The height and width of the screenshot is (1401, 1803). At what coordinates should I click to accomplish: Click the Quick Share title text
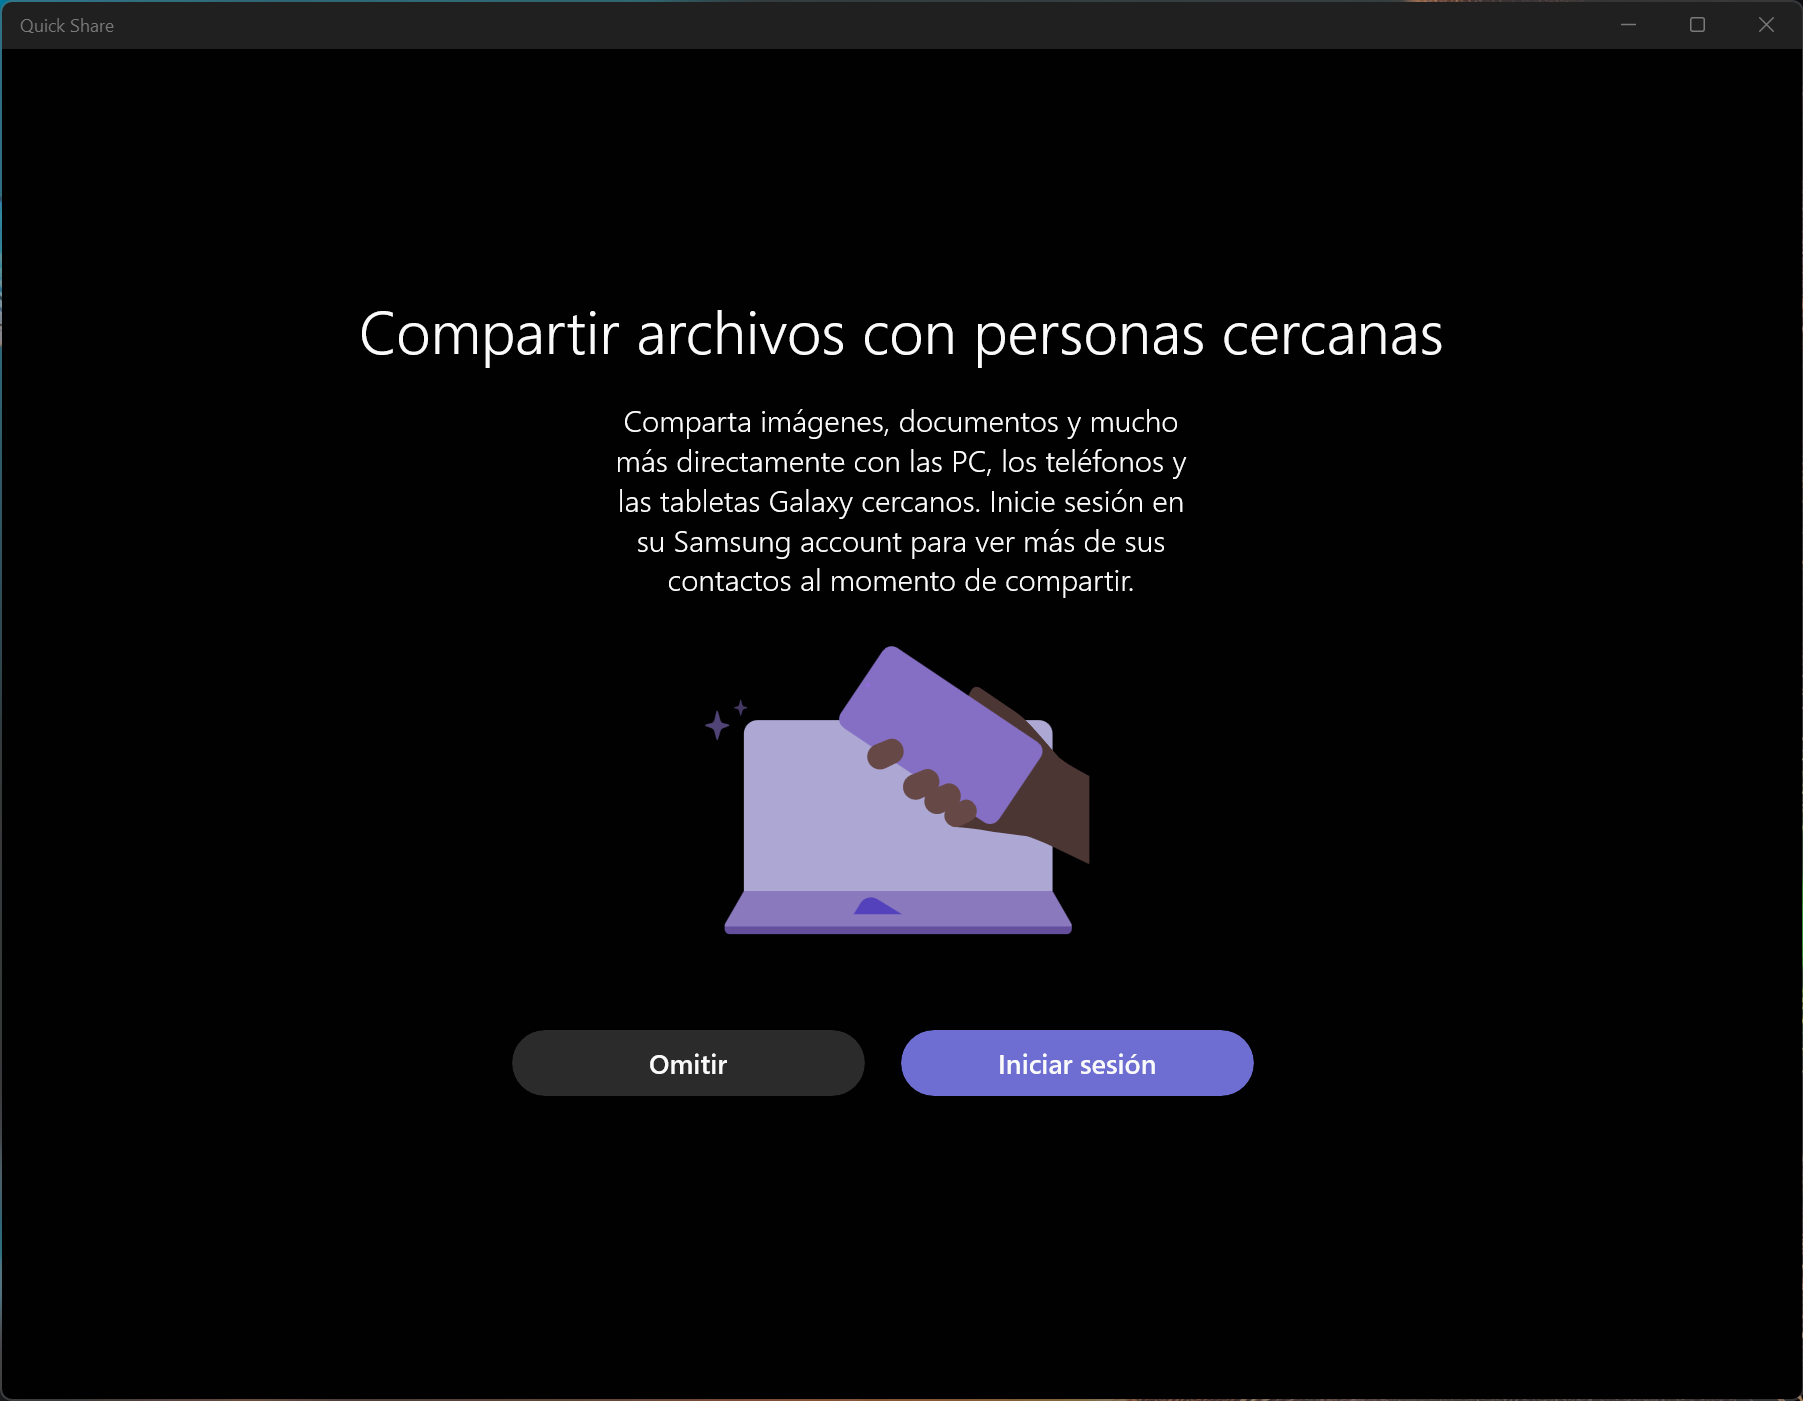point(67,26)
